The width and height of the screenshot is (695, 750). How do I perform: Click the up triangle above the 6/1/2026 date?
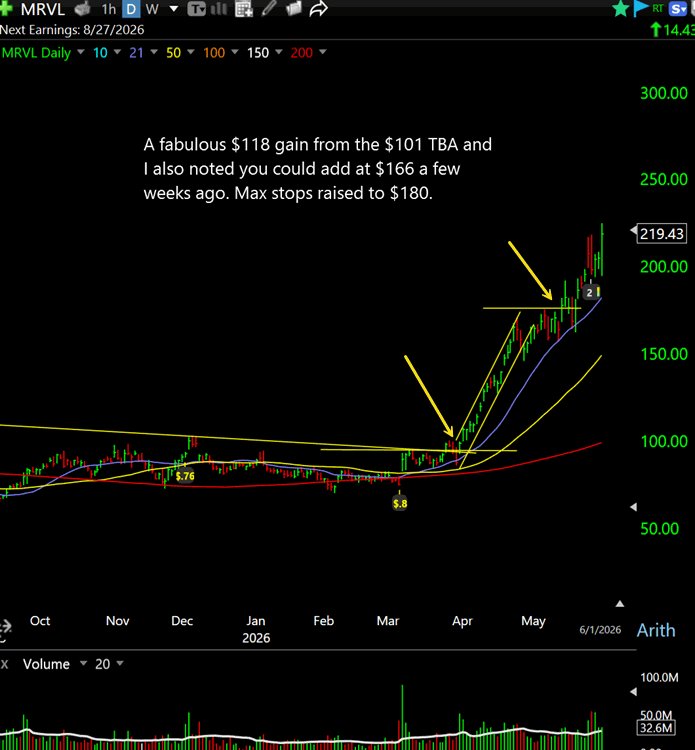(619, 604)
